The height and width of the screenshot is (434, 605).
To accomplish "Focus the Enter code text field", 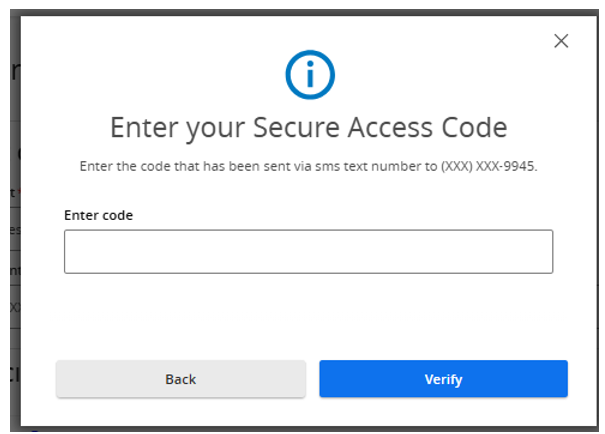I will [x=308, y=252].
